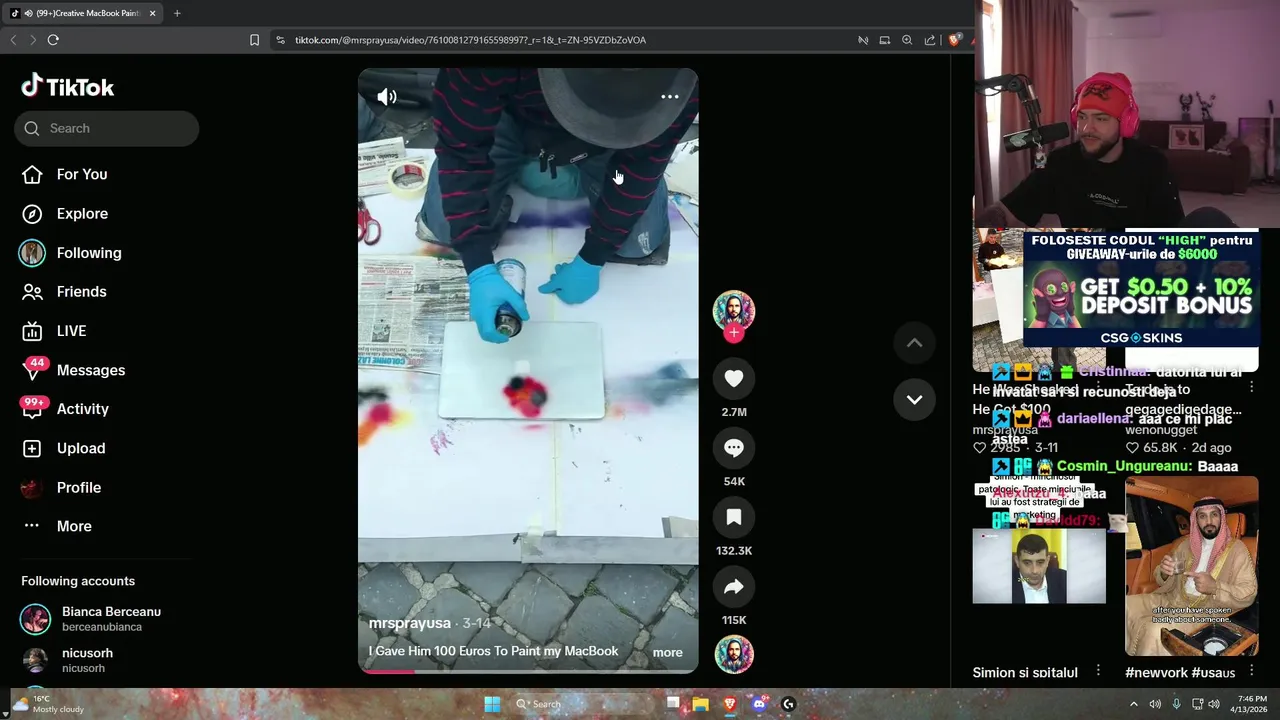Image resolution: width=1280 pixels, height=720 pixels.
Task: Open the mrsprayusa username link on video
Action: point(410,623)
